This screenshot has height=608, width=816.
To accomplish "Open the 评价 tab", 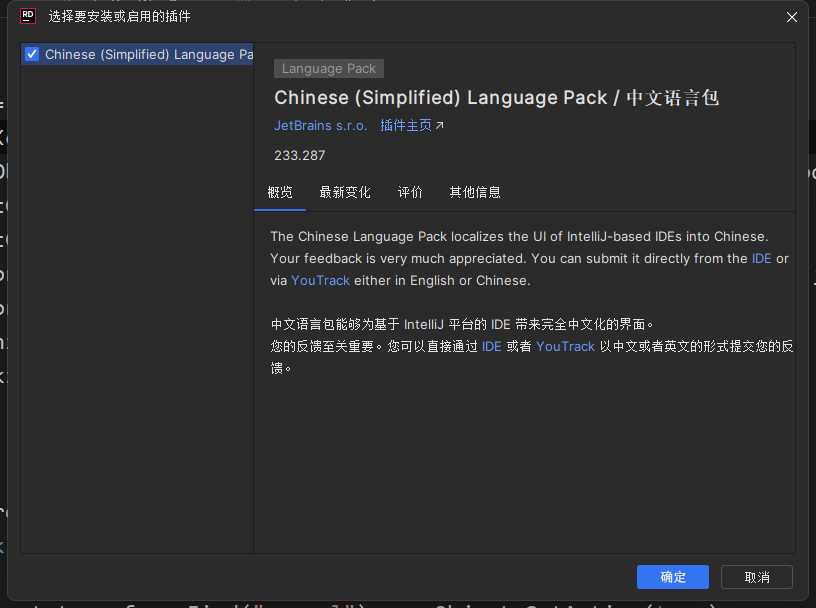I will (410, 192).
